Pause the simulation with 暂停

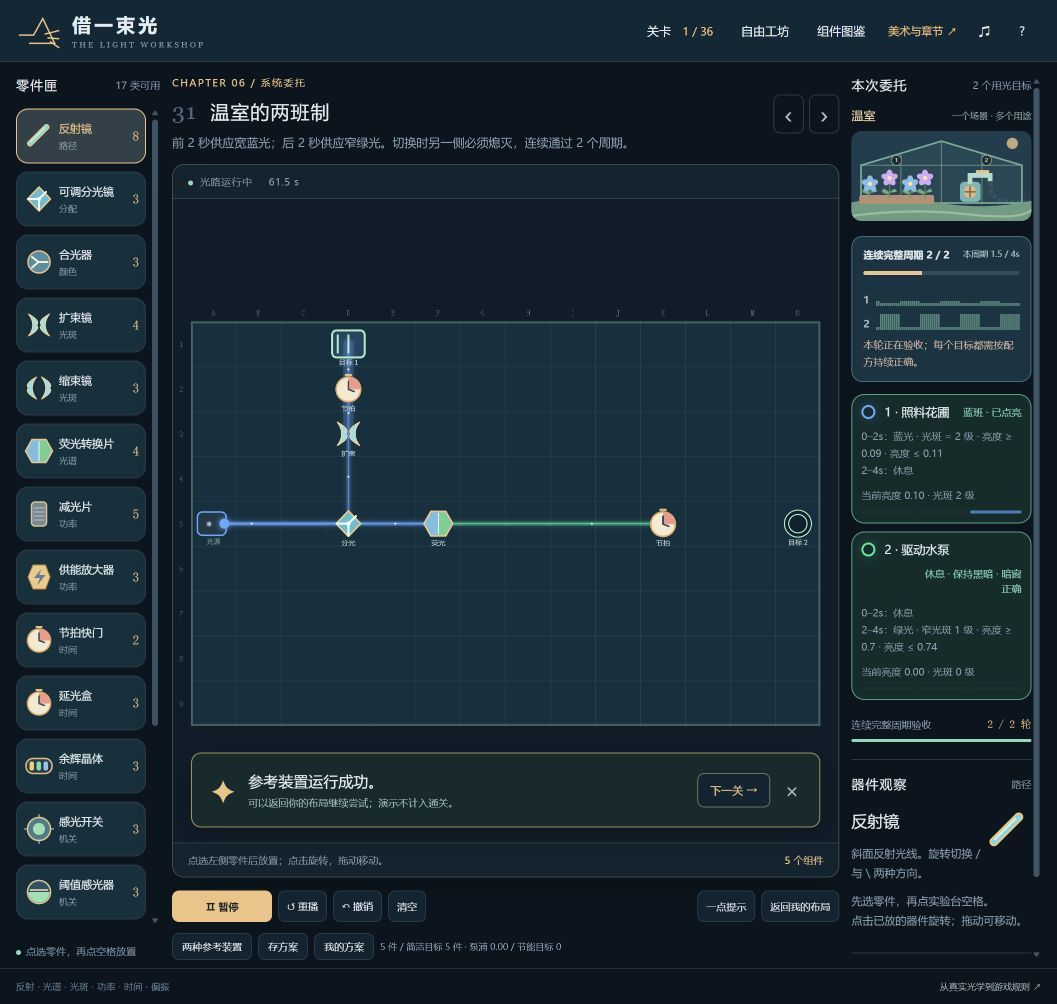(x=222, y=907)
